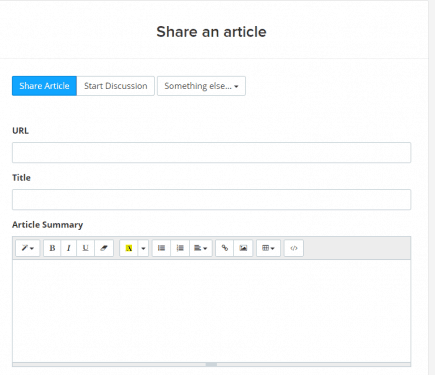Viewport: 435px width, 375px height.
Task: Insert an unordered bullet list
Action: [161, 248]
